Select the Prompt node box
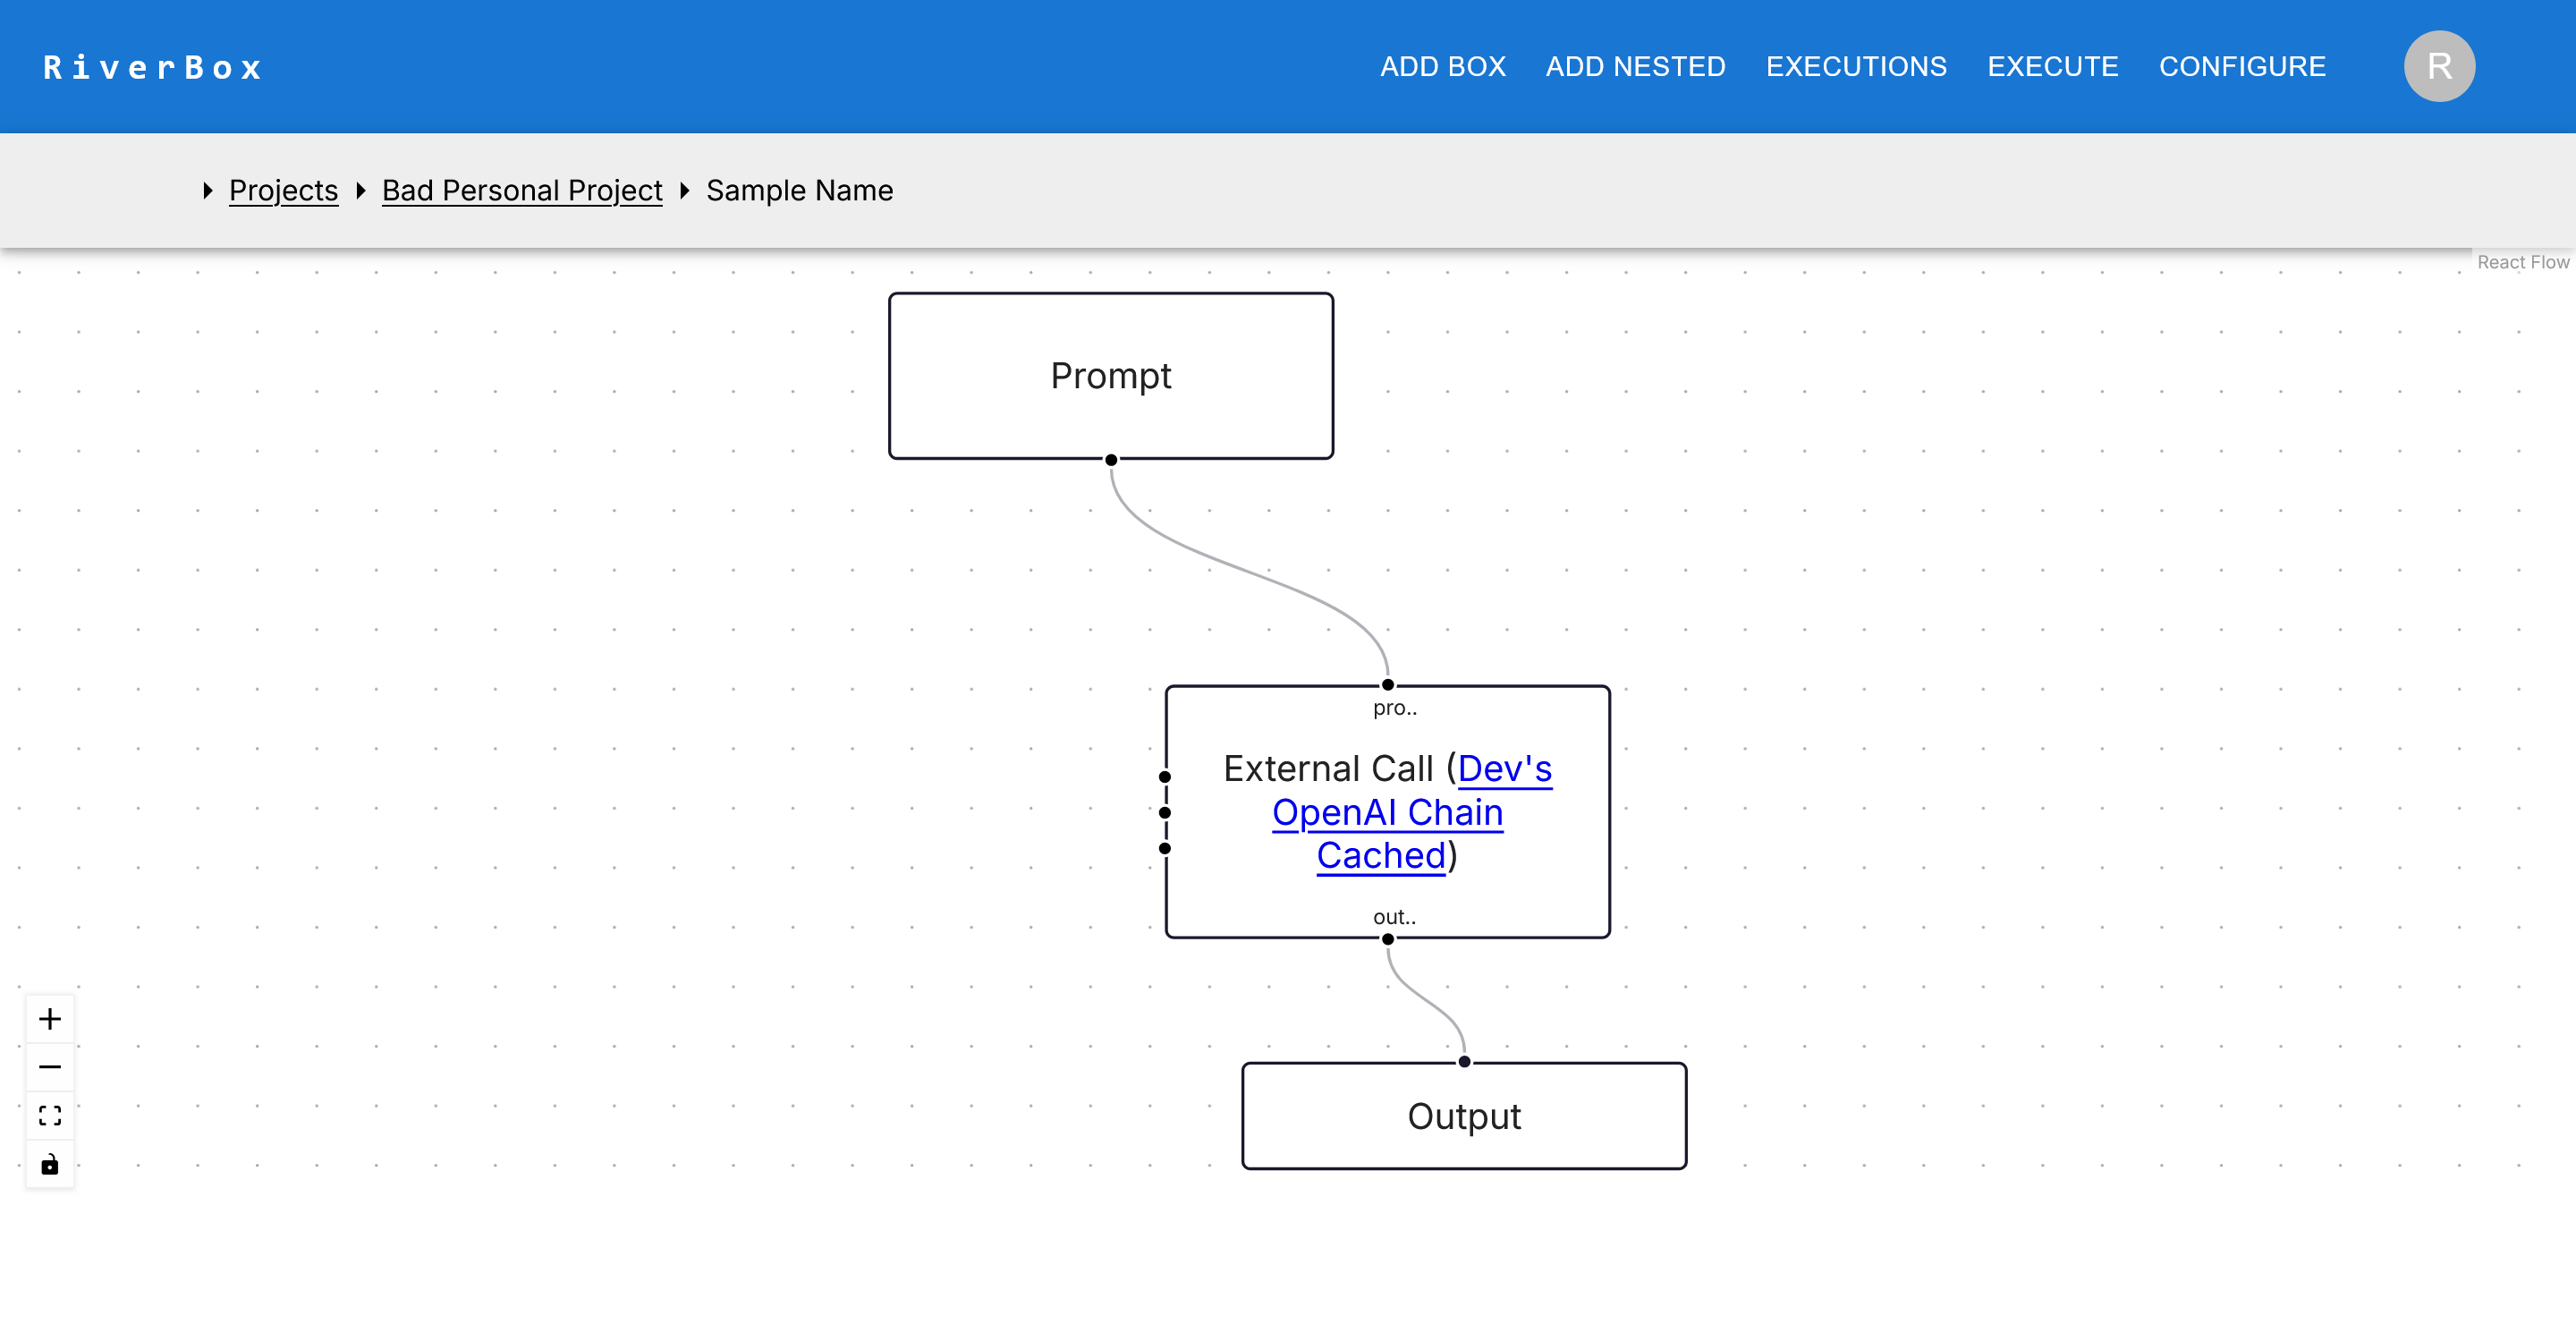The height and width of the screenshot is (1324, 2576). click(1110, 376)
